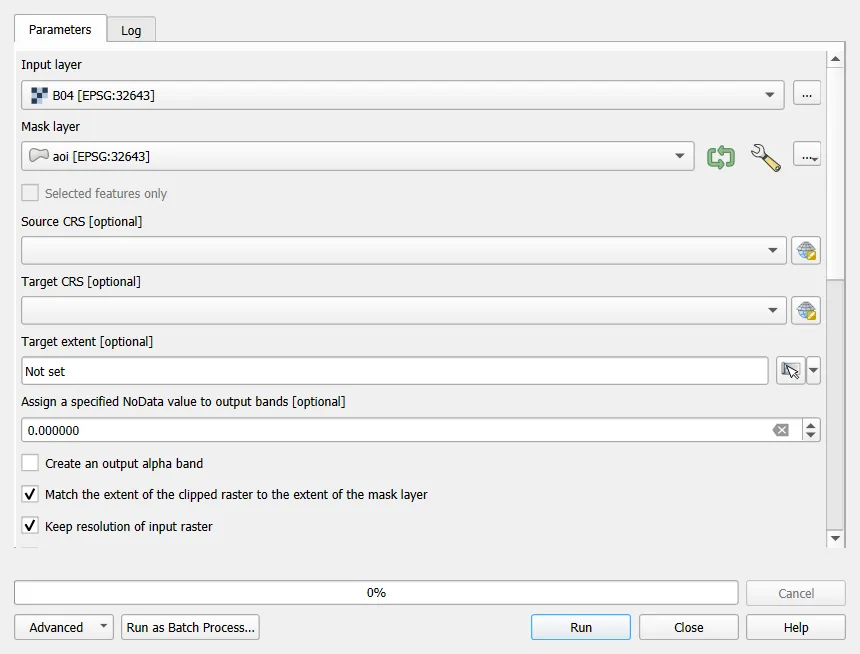The width and height of the screenshot is (860, 654).
Task: Click the Source CRS [optional] label
Action: coord(82,222)
